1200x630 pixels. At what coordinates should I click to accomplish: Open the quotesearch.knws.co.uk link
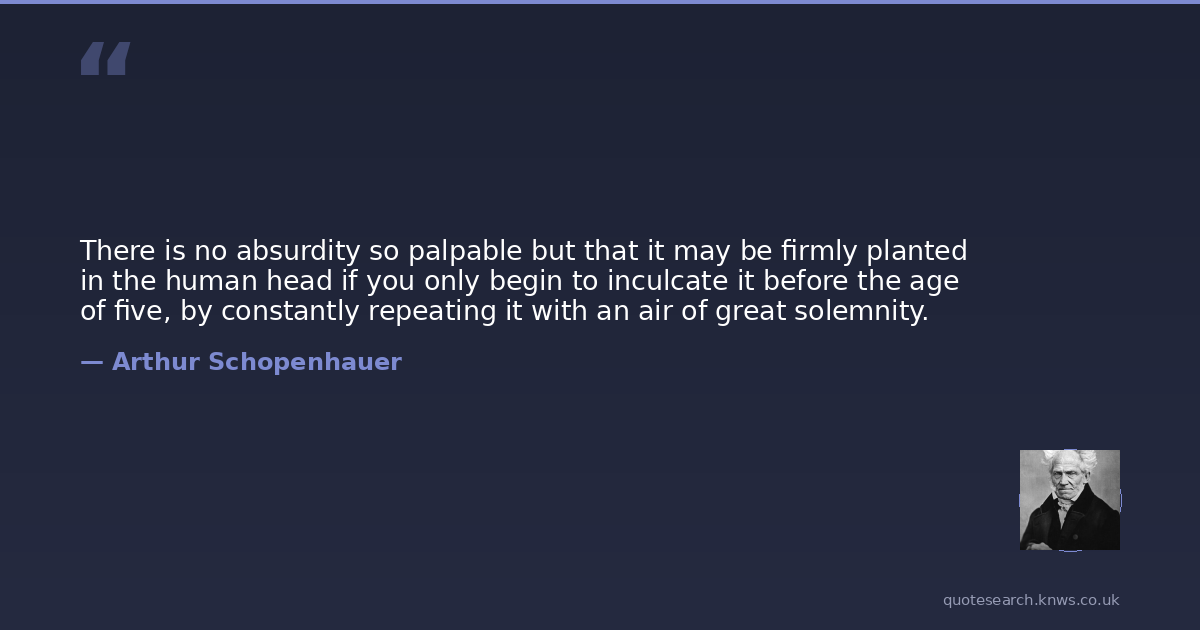[x=1030, y=600]
